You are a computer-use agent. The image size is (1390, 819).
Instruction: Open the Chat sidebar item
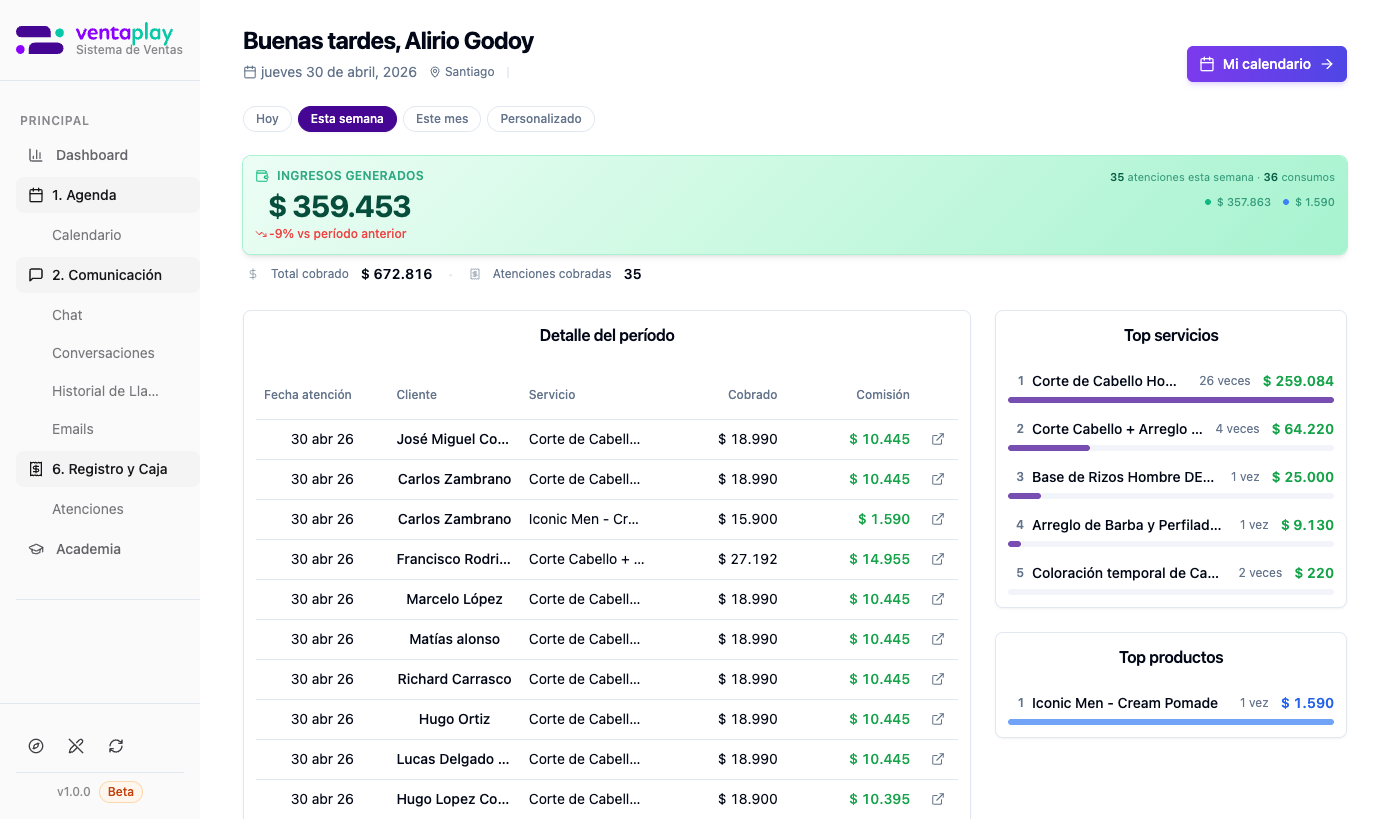click(67, 315)
